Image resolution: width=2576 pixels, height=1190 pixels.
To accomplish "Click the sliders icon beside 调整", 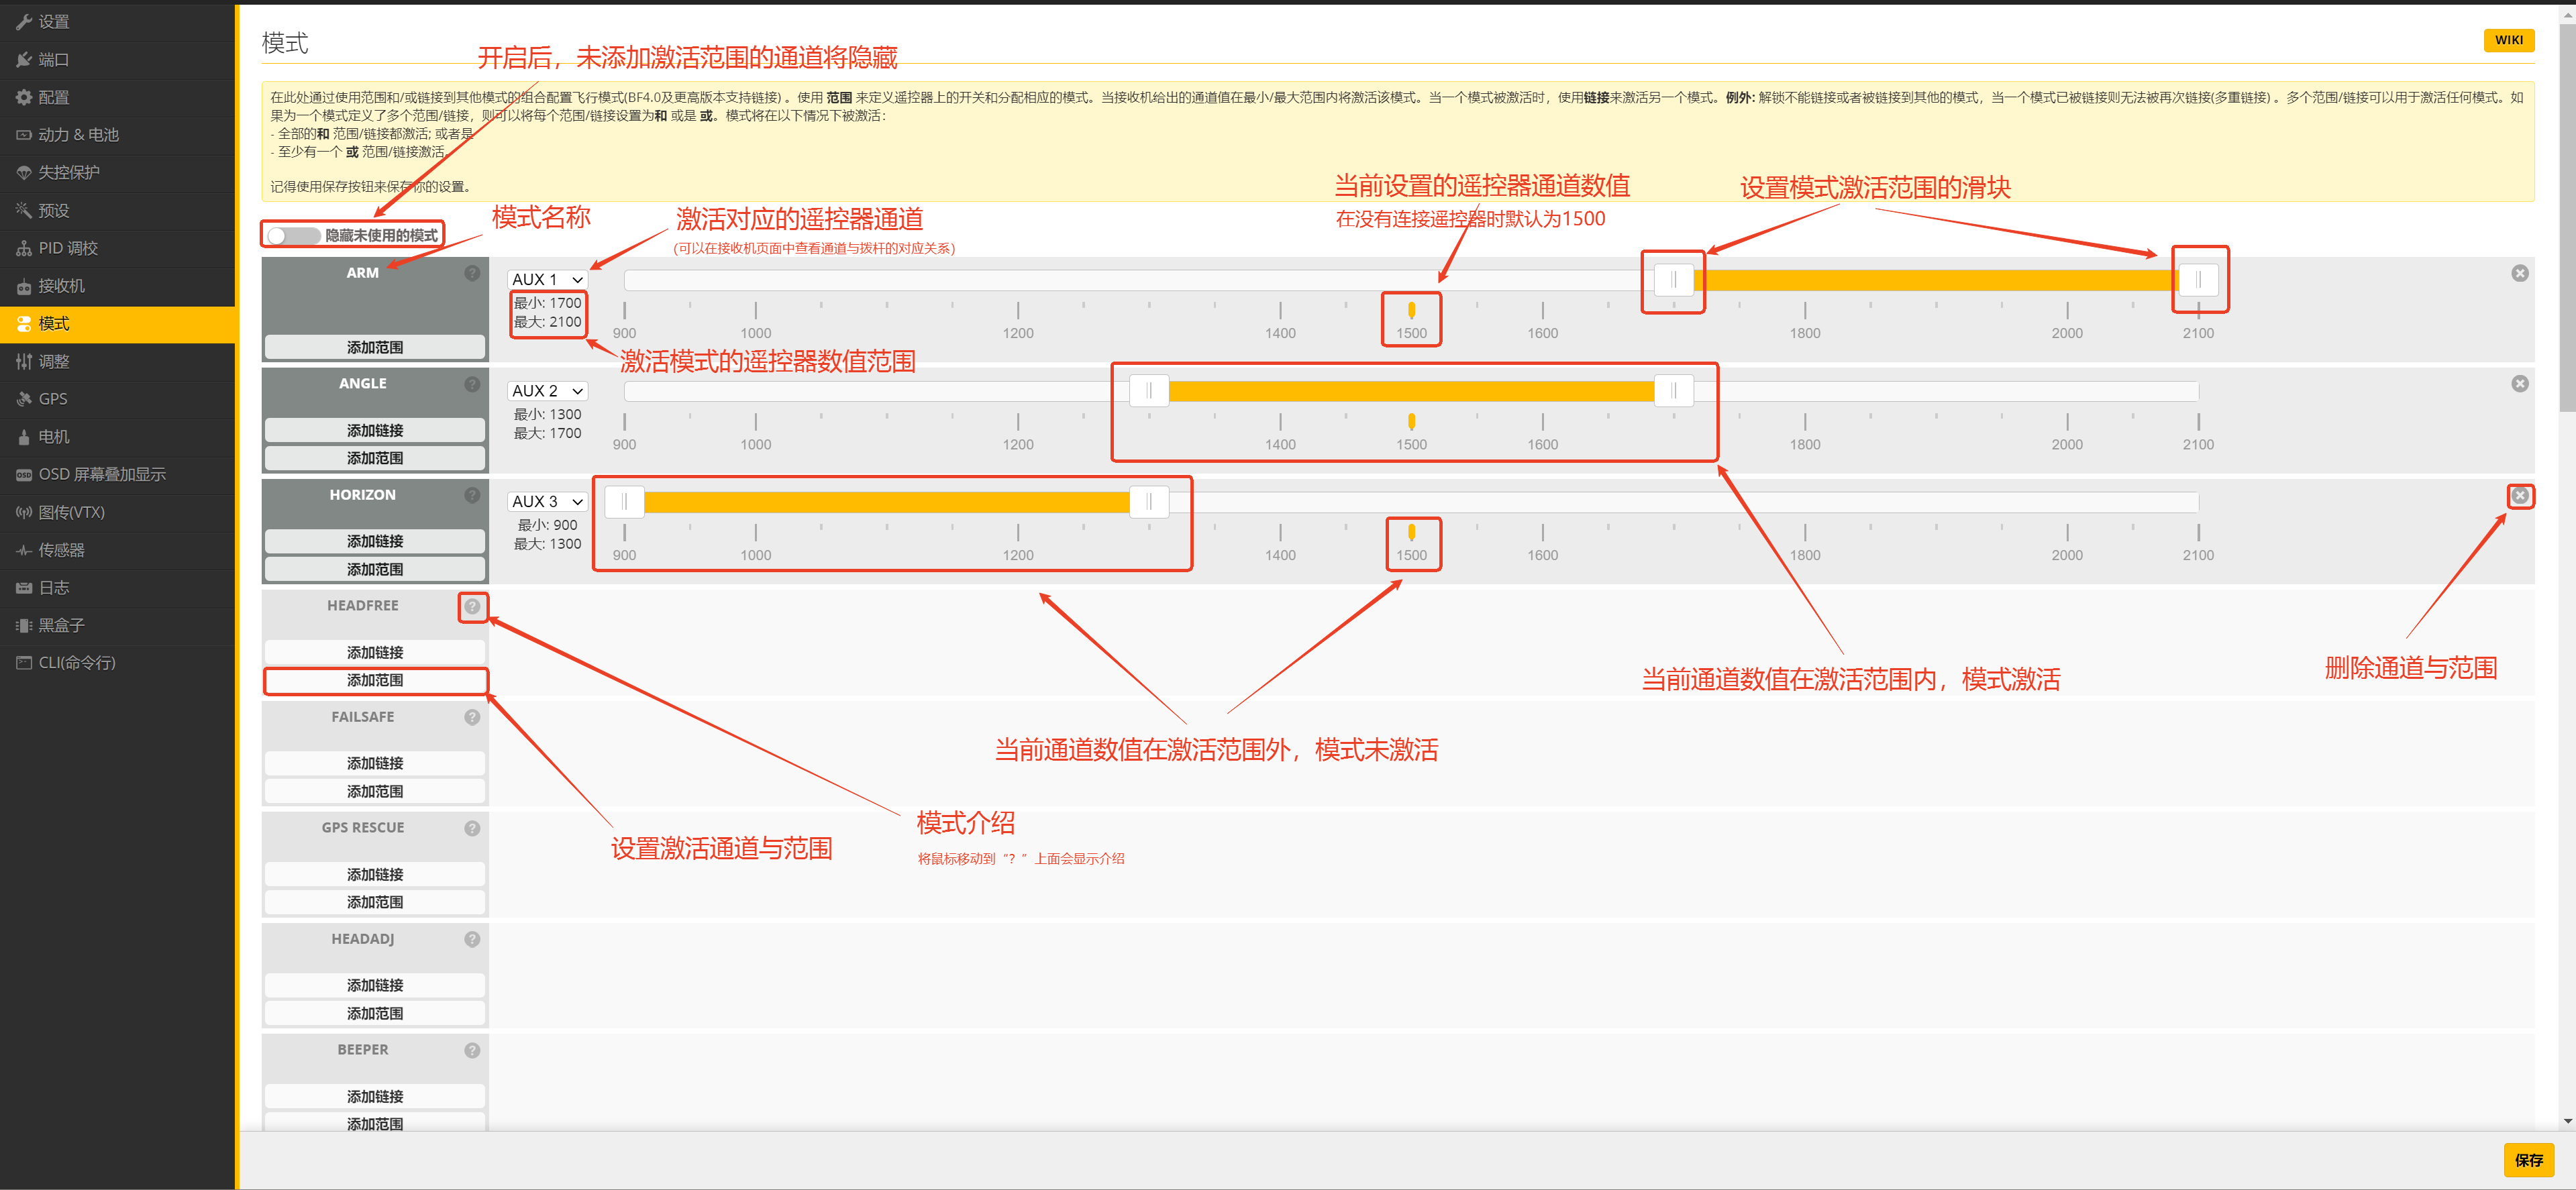I will point(24,361).
